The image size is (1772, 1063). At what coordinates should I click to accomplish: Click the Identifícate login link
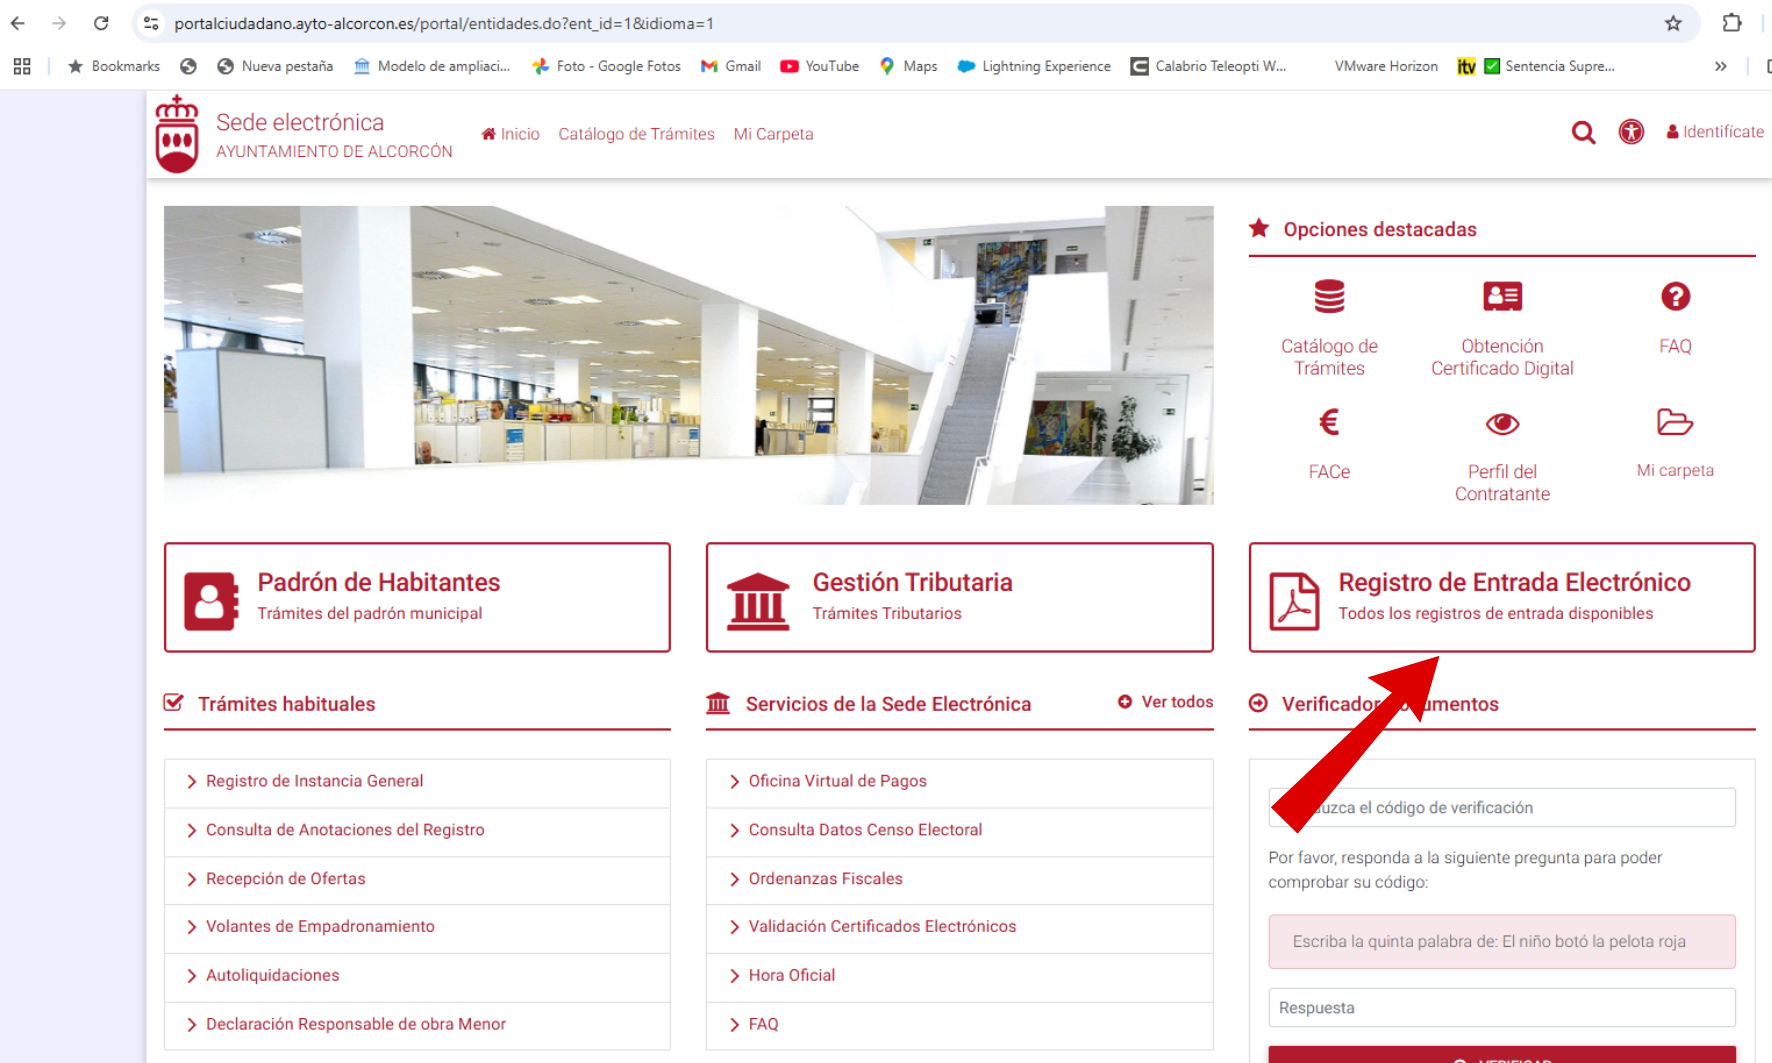(x=1715, y=132)
